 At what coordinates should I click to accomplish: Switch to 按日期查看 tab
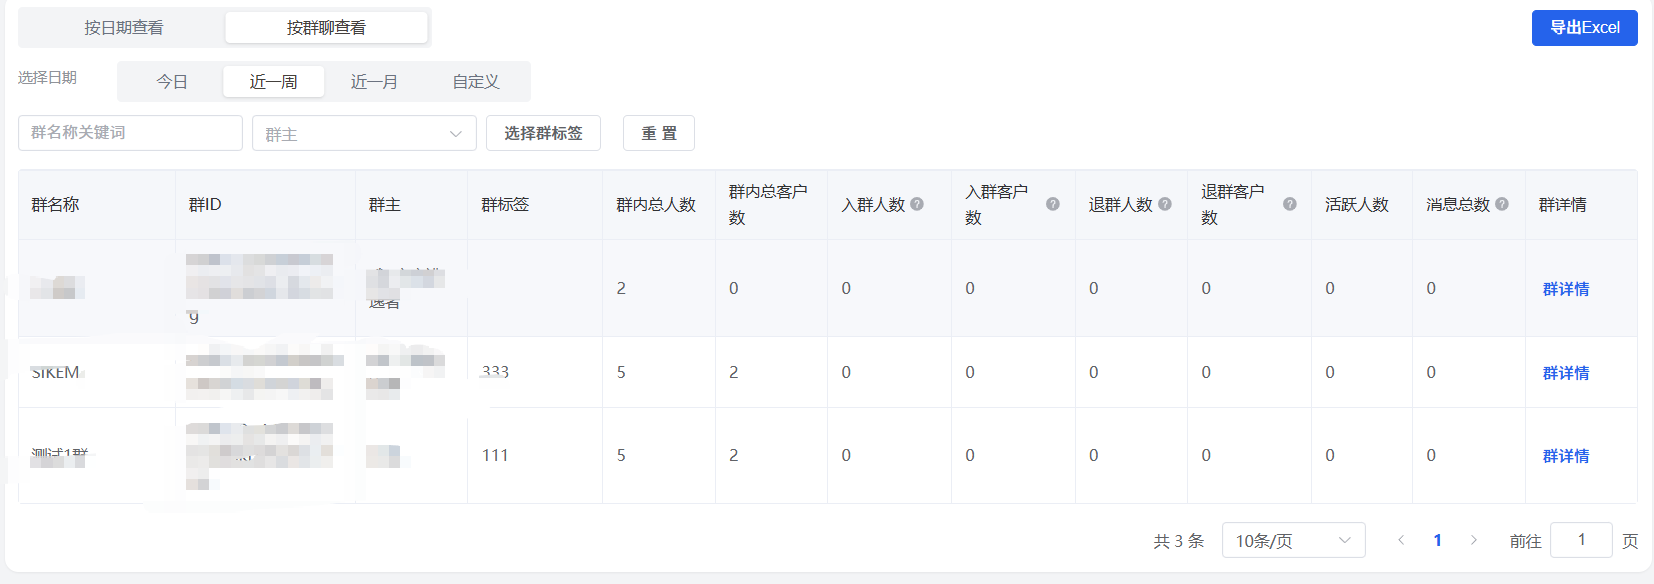coord(124,28)
